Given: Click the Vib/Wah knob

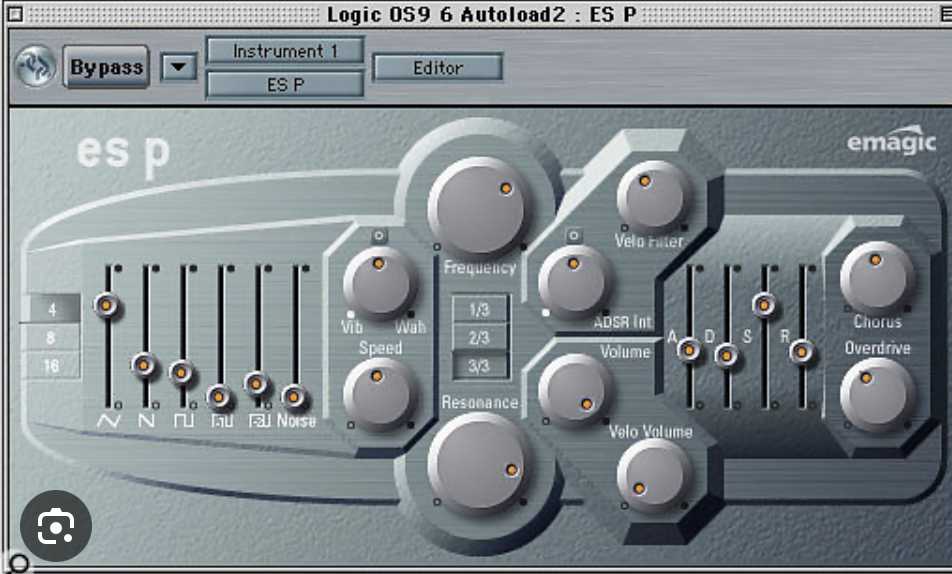Looking at the screenshot, I should [x=380, y=283].
